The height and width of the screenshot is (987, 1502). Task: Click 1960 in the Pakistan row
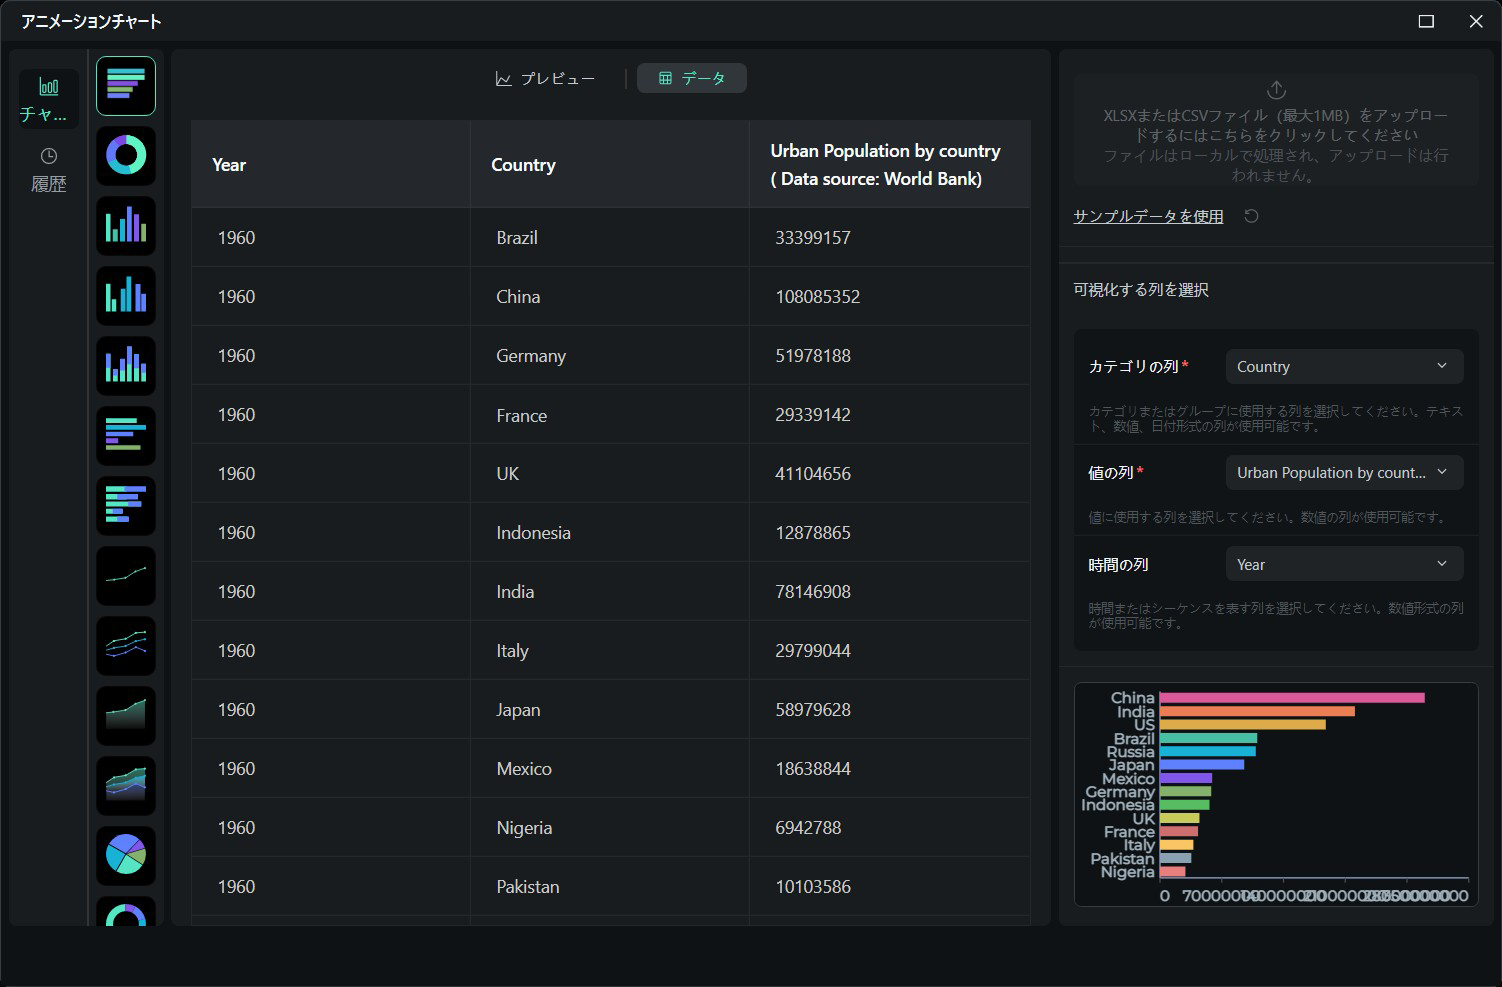[236, 887]
